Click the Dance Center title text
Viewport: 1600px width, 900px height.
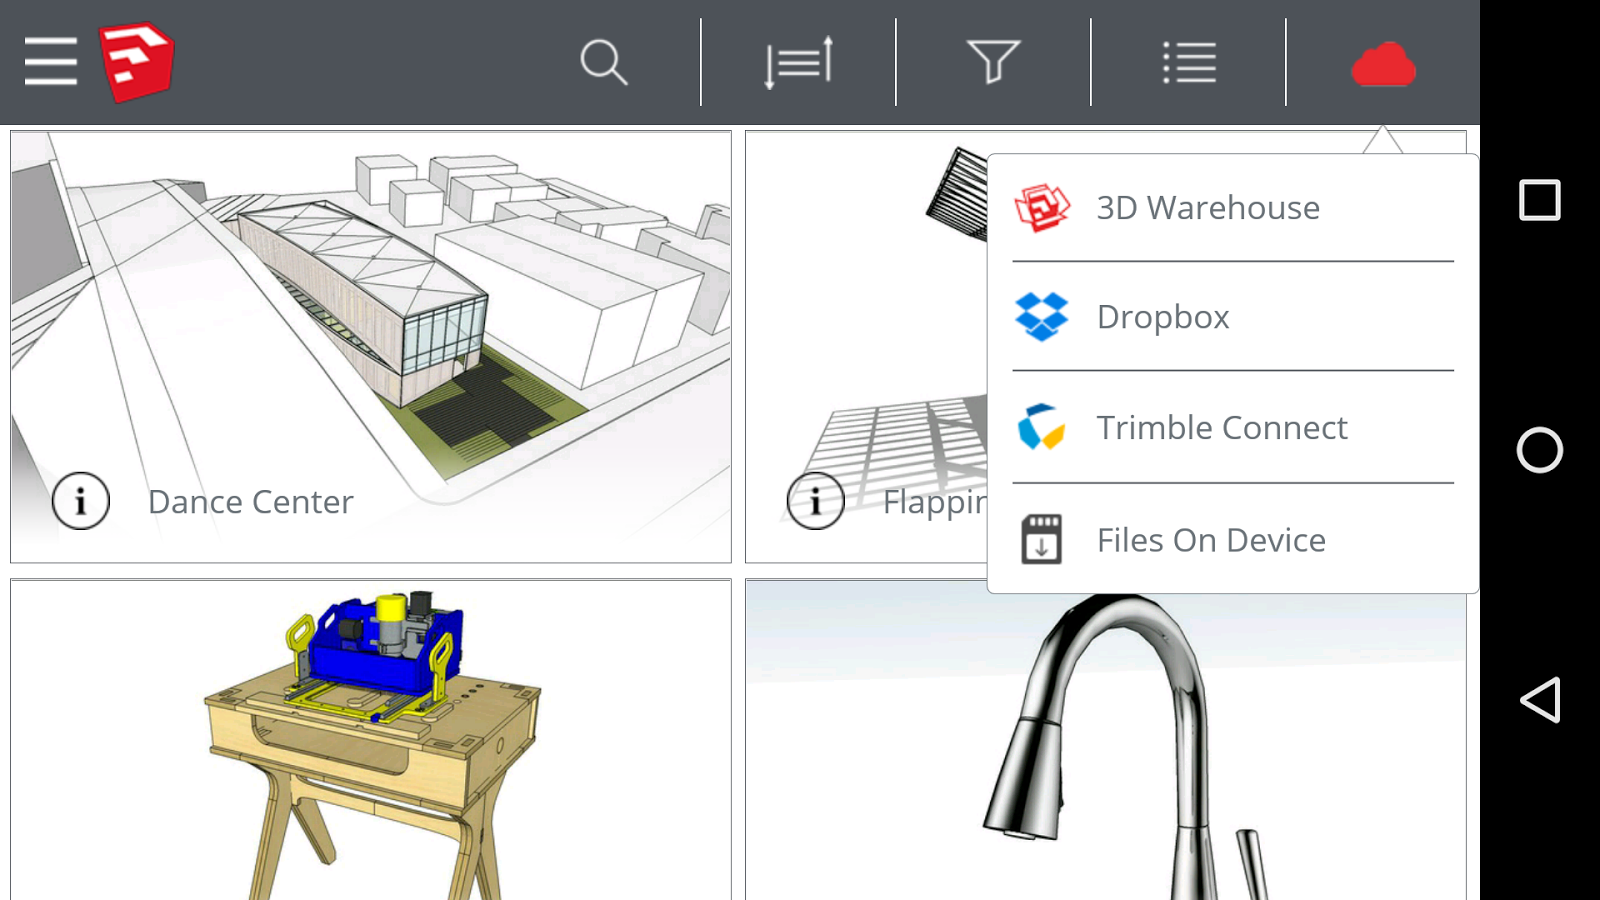pyautogui.click(x=251, y=502)
